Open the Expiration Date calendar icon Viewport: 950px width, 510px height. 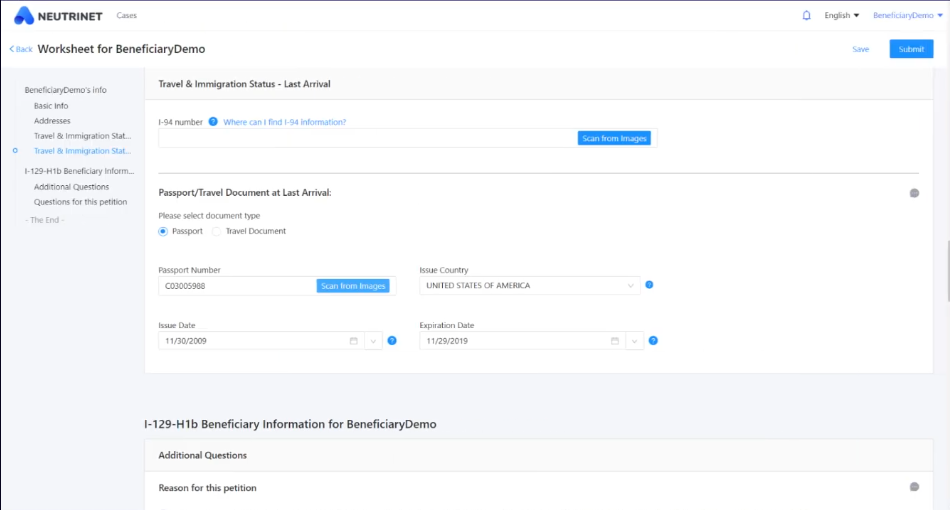(x=615, y=341)
